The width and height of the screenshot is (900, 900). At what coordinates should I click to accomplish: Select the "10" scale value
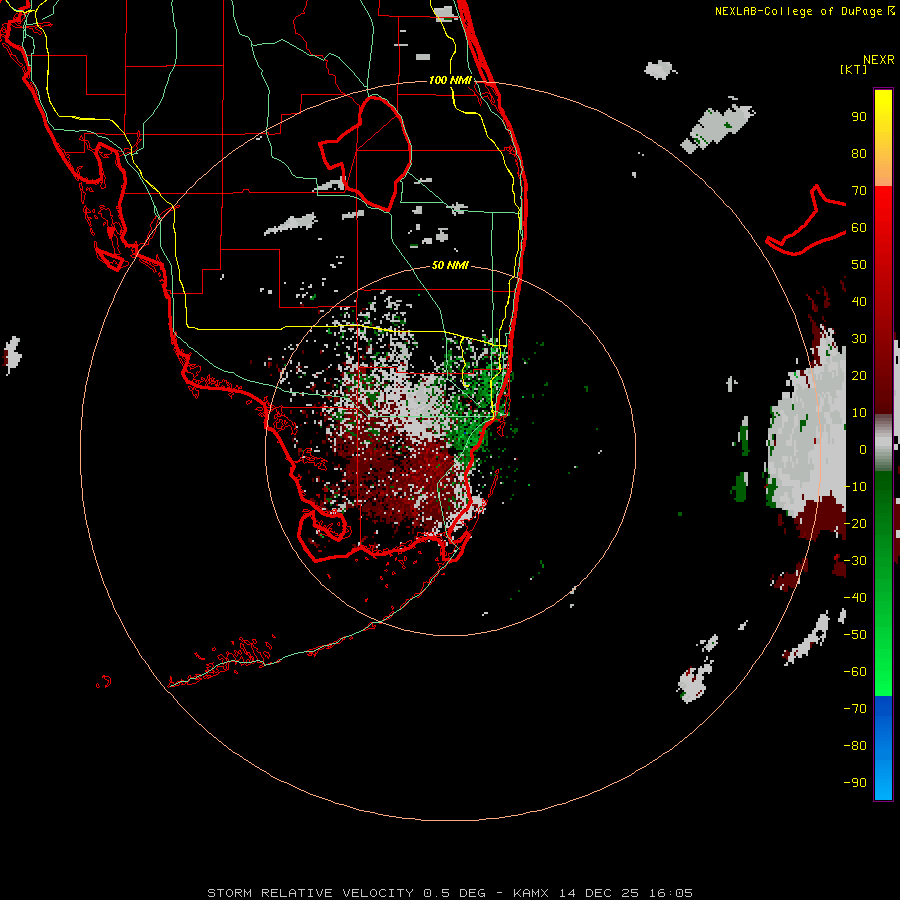coord(859,413)
